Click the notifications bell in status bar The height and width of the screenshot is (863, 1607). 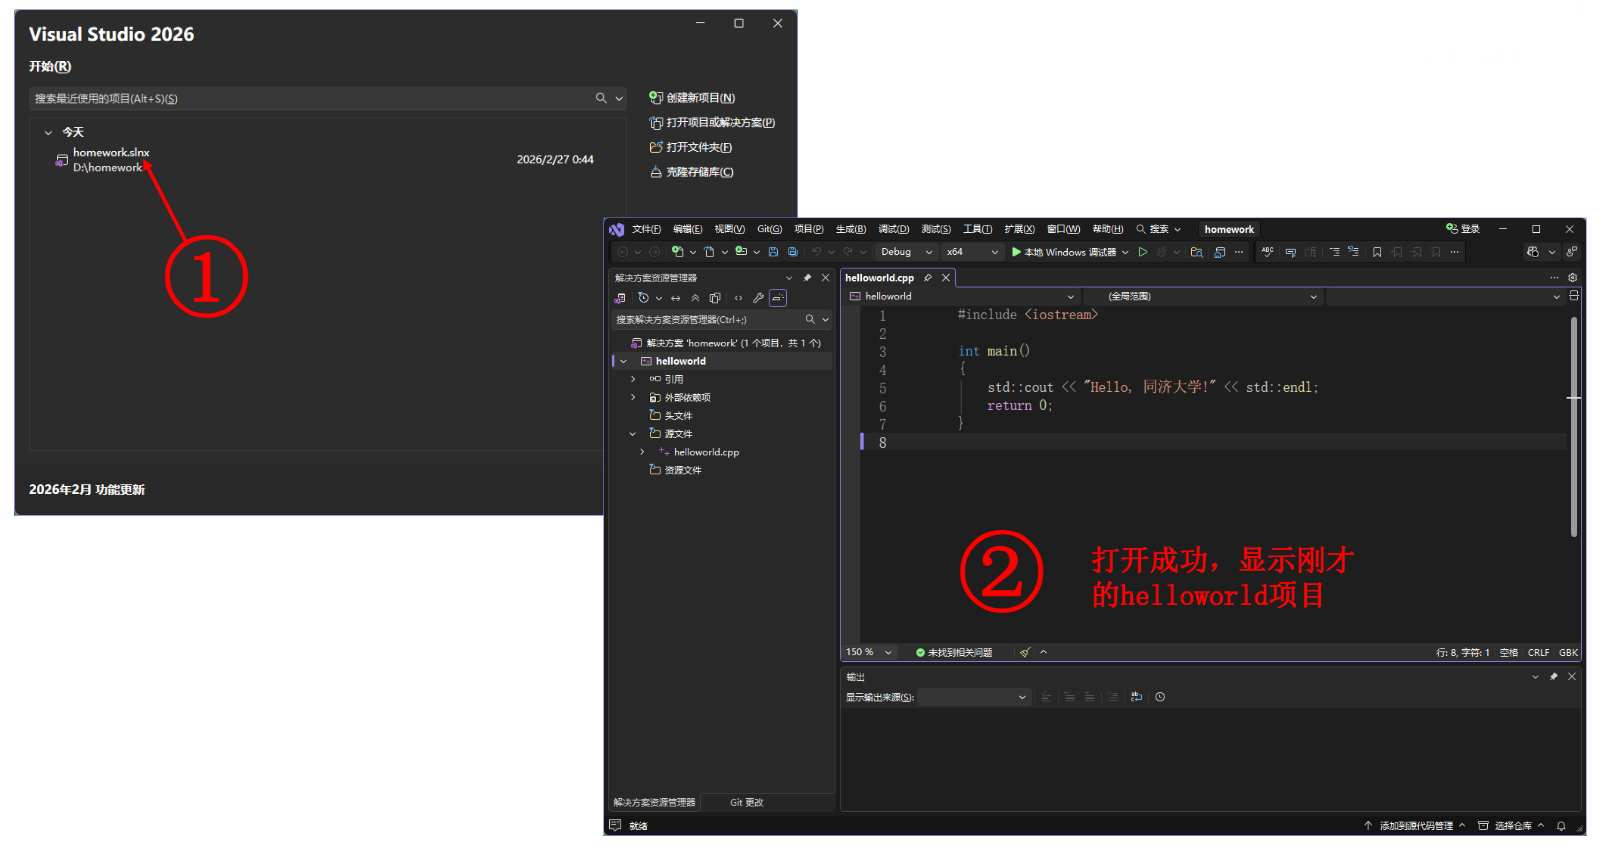pyautogui.click(x=1560, y=826)
